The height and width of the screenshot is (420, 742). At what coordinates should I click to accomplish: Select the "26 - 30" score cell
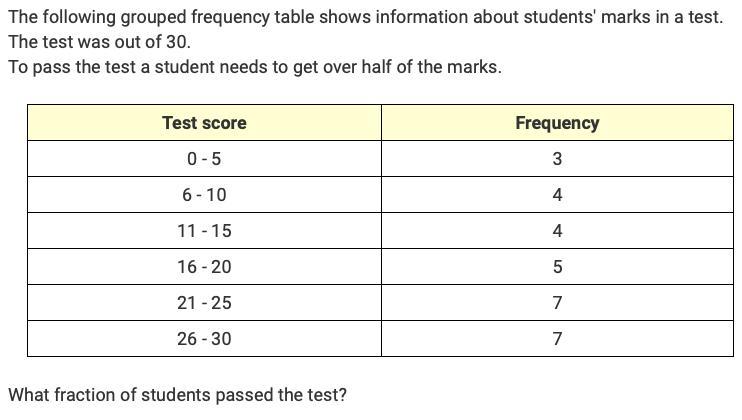pyautogui.click(x=204, y=339)
